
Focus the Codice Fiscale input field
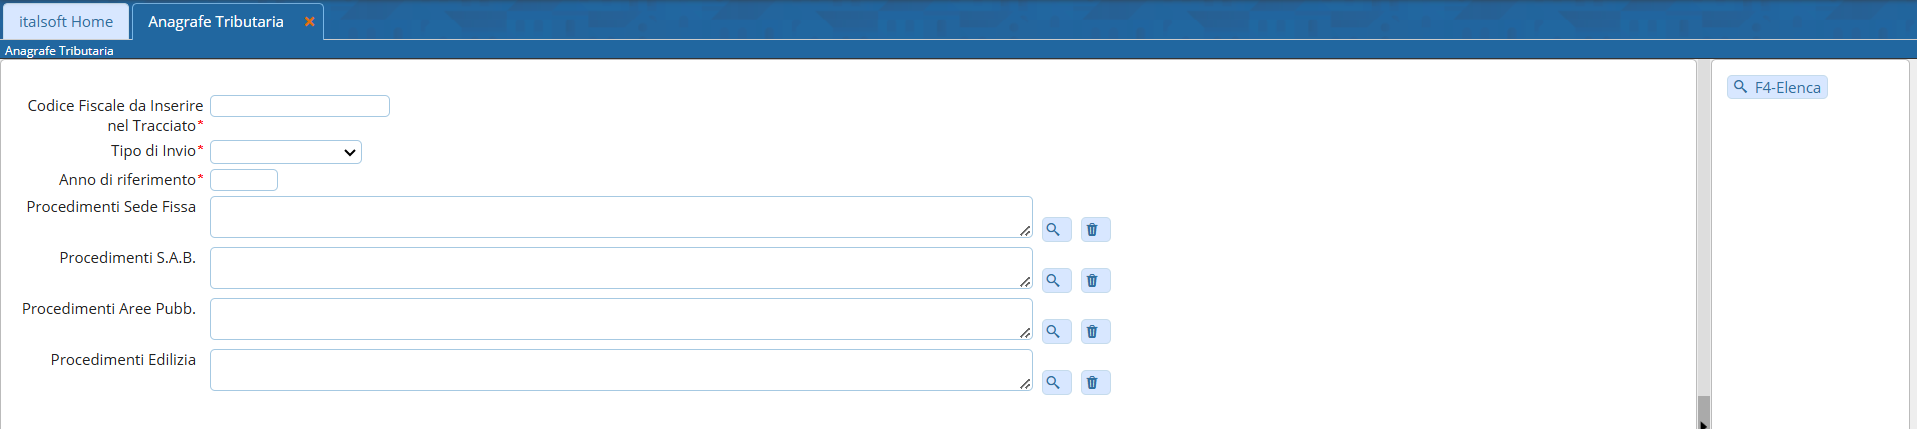(x=300, y=106)
